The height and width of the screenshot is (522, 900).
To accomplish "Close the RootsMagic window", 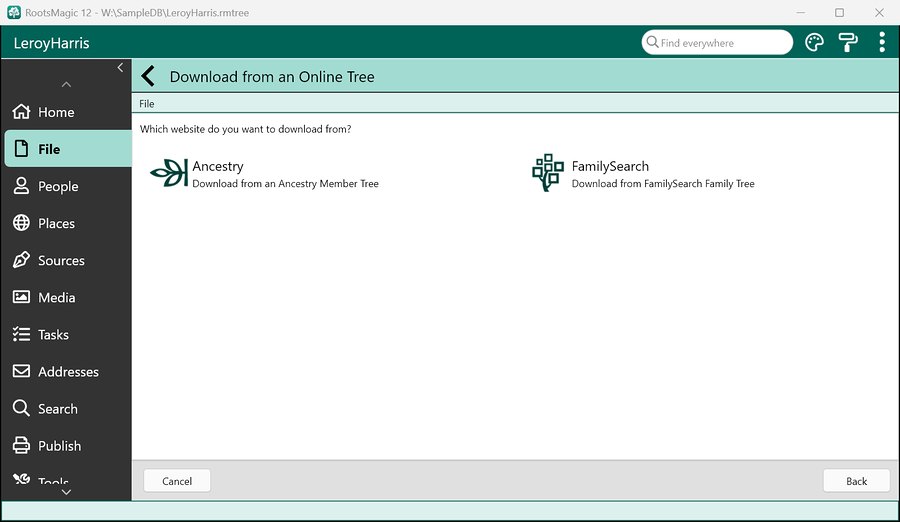I will click(x=879, y=12).
